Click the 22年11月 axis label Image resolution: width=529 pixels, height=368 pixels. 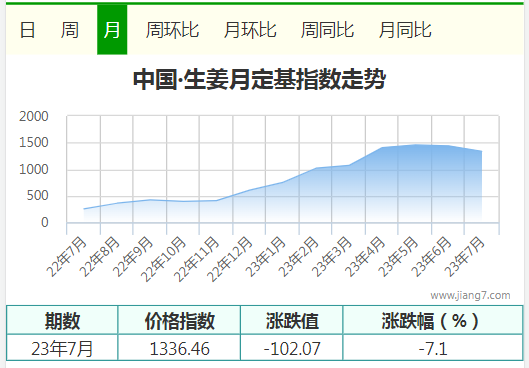196,260
